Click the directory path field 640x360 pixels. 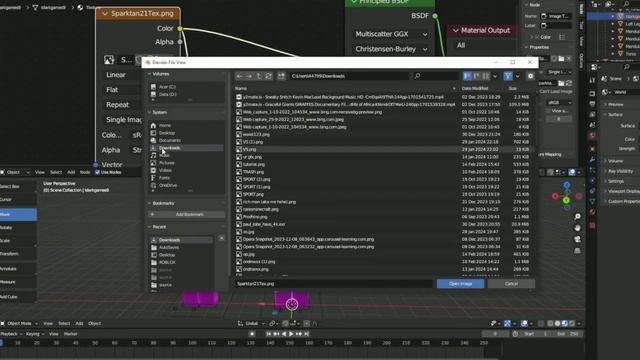pos(349,76)
